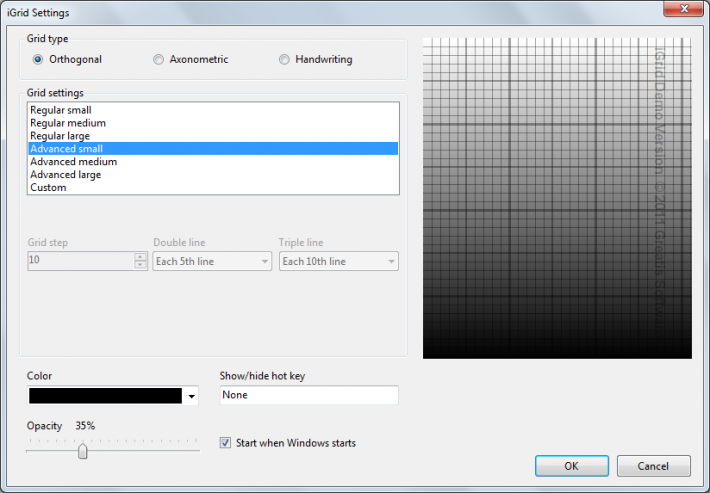The image size is (710, 493).
Task: Click the Cancel button
Action: click(x=653, y=466)
